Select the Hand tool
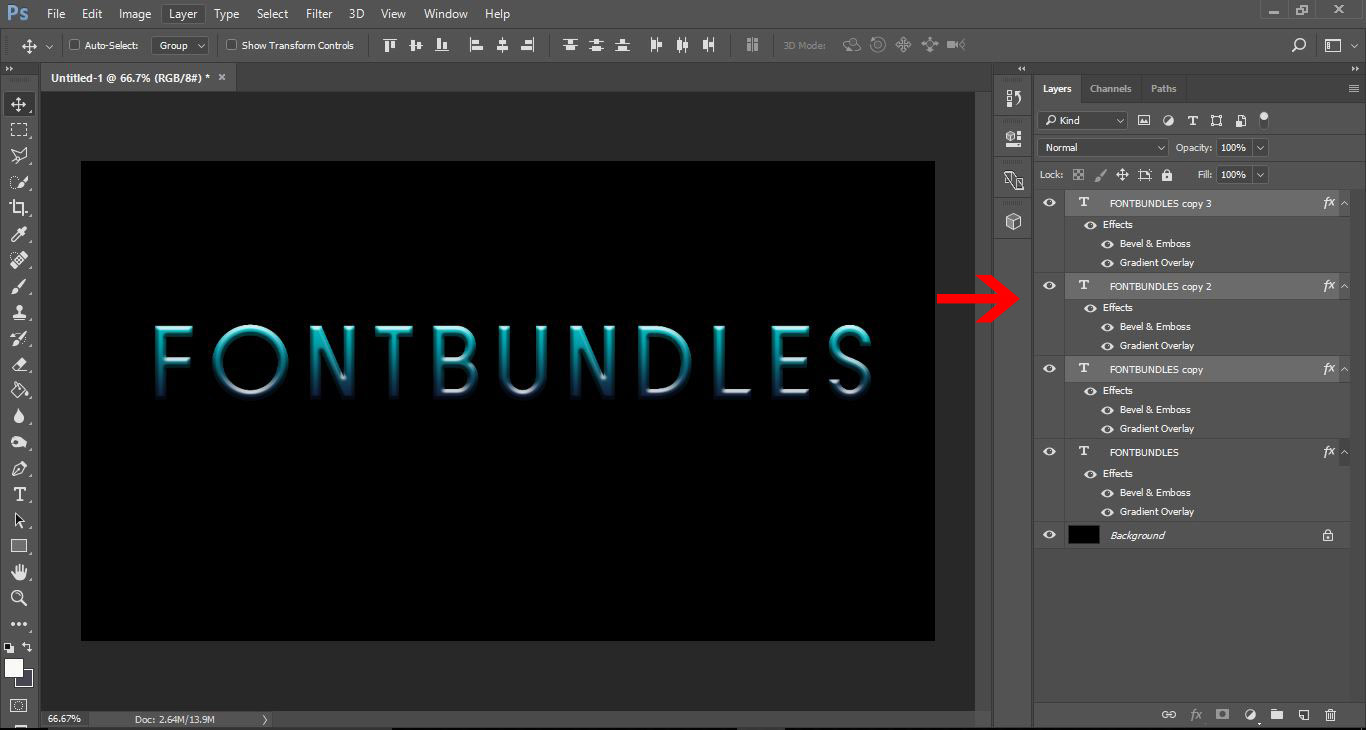This screenshot has width=1366, height=730. pyautogui.click(x=19, y=572)
